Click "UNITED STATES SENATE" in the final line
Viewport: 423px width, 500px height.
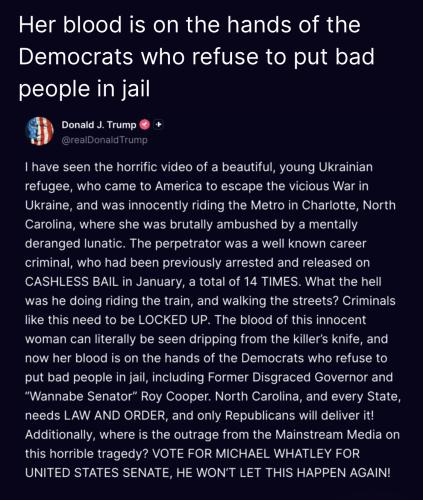point(98,473)
